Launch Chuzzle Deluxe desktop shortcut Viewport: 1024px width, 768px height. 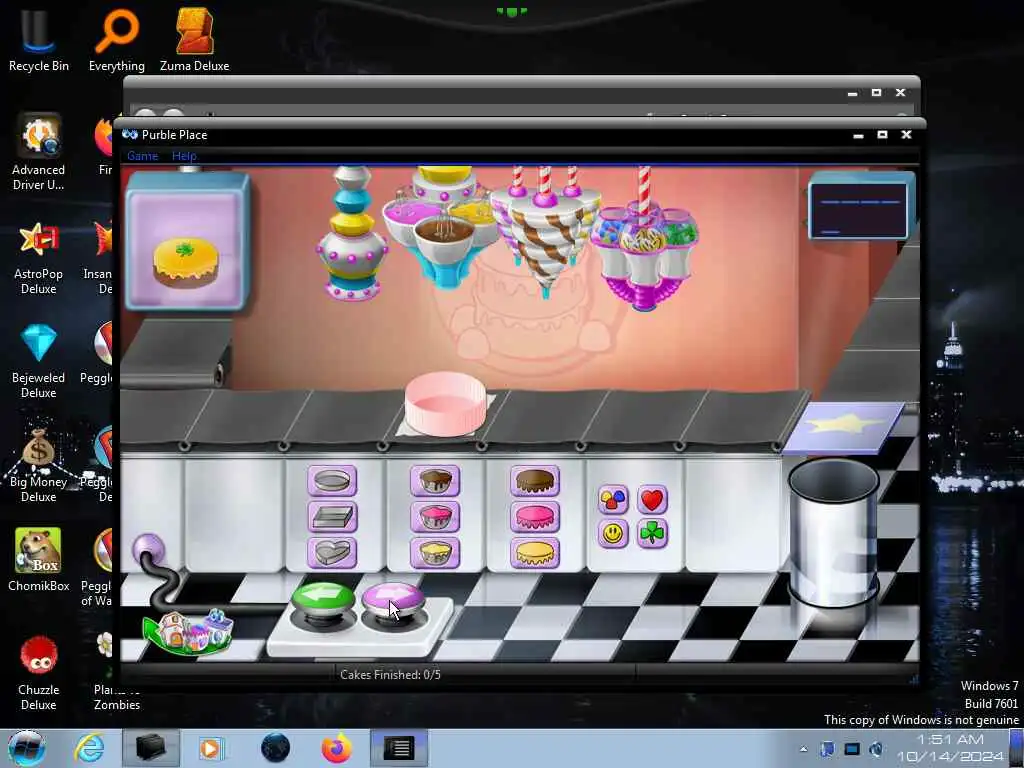pos(39,673)
